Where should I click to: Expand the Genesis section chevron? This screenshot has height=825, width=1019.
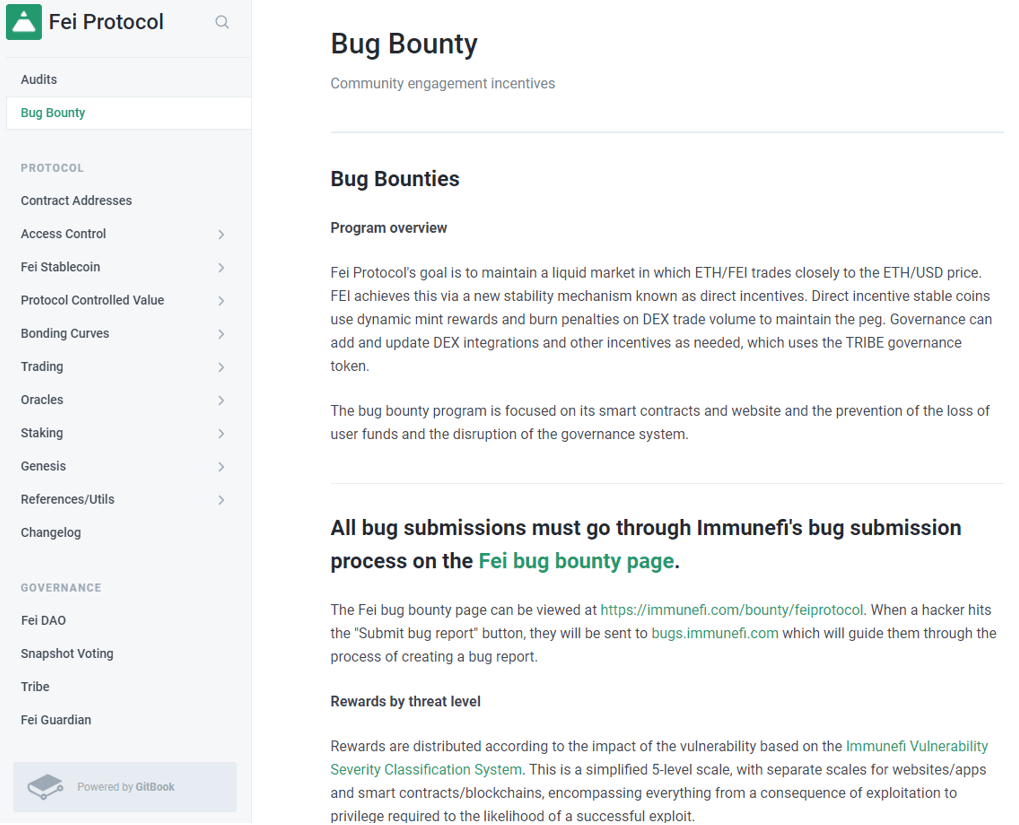(221, 467)
